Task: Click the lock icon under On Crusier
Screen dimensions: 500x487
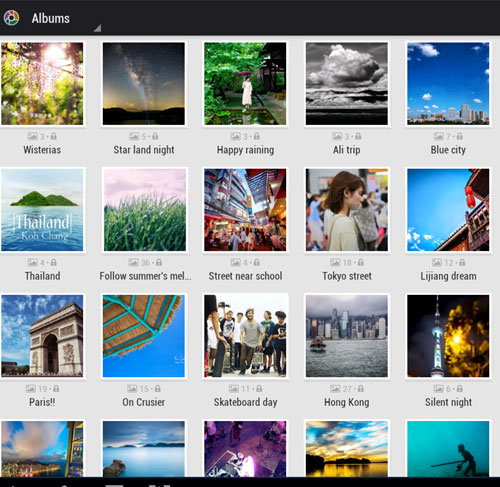Action: [x=158, y=388]
